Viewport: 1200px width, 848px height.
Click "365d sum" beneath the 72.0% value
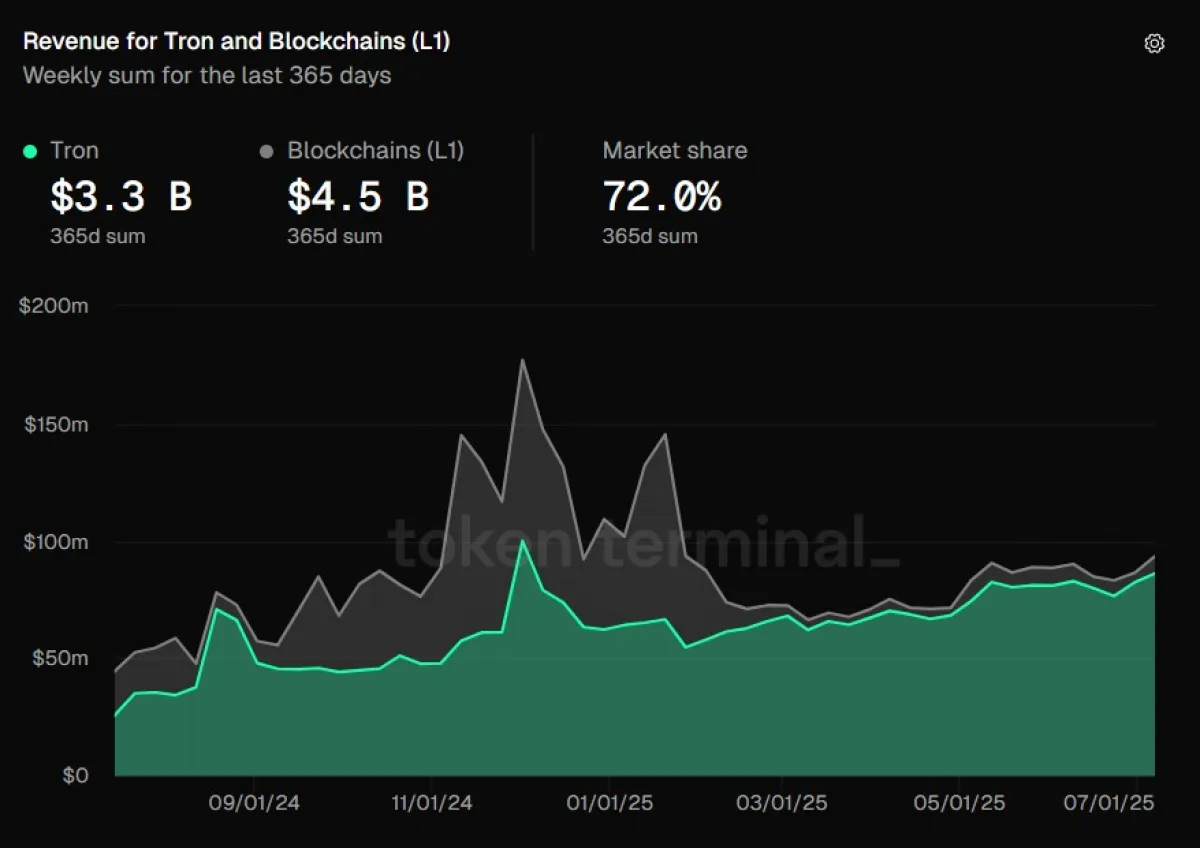[650, 237]
